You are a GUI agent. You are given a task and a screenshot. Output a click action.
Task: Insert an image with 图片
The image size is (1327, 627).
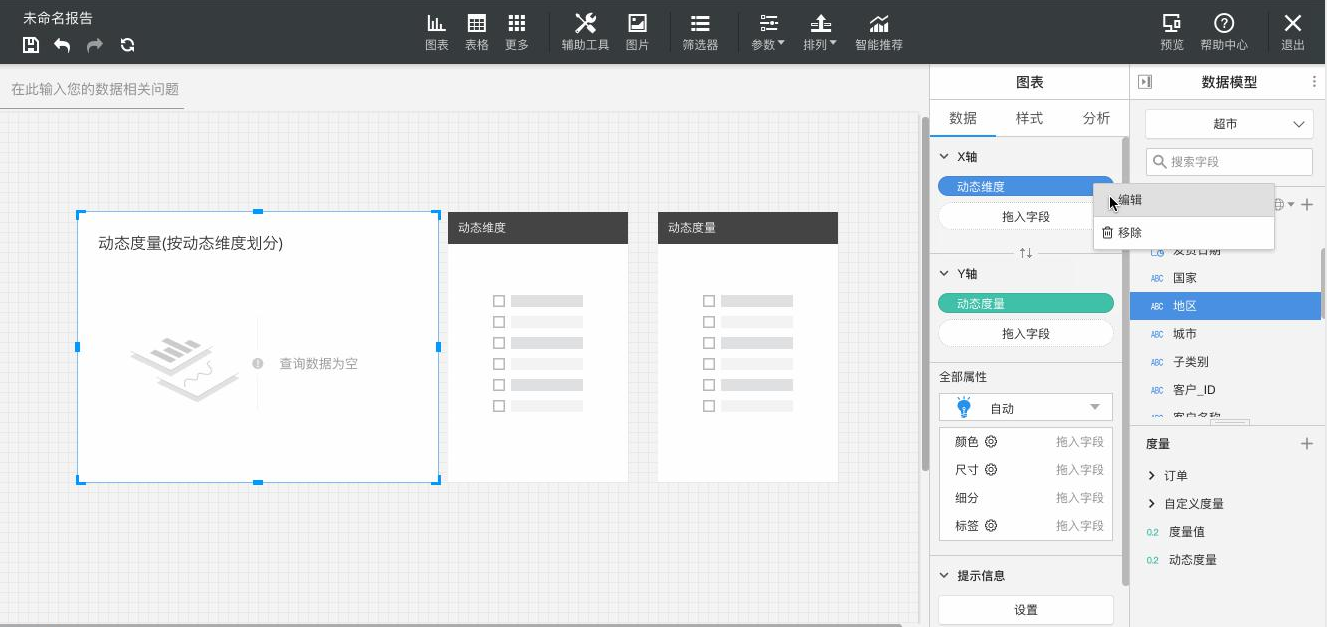(x=637, y=32)
